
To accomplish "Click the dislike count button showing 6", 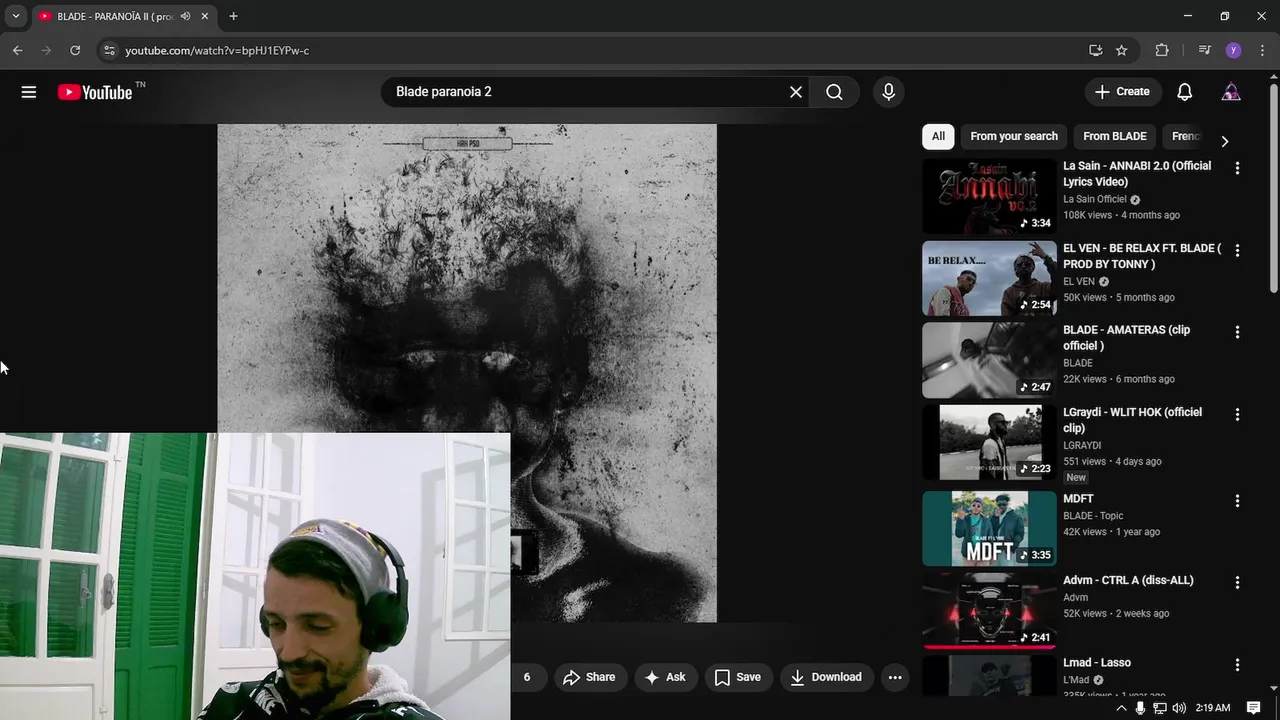I will pyautogui.click(x=527, y=677).
